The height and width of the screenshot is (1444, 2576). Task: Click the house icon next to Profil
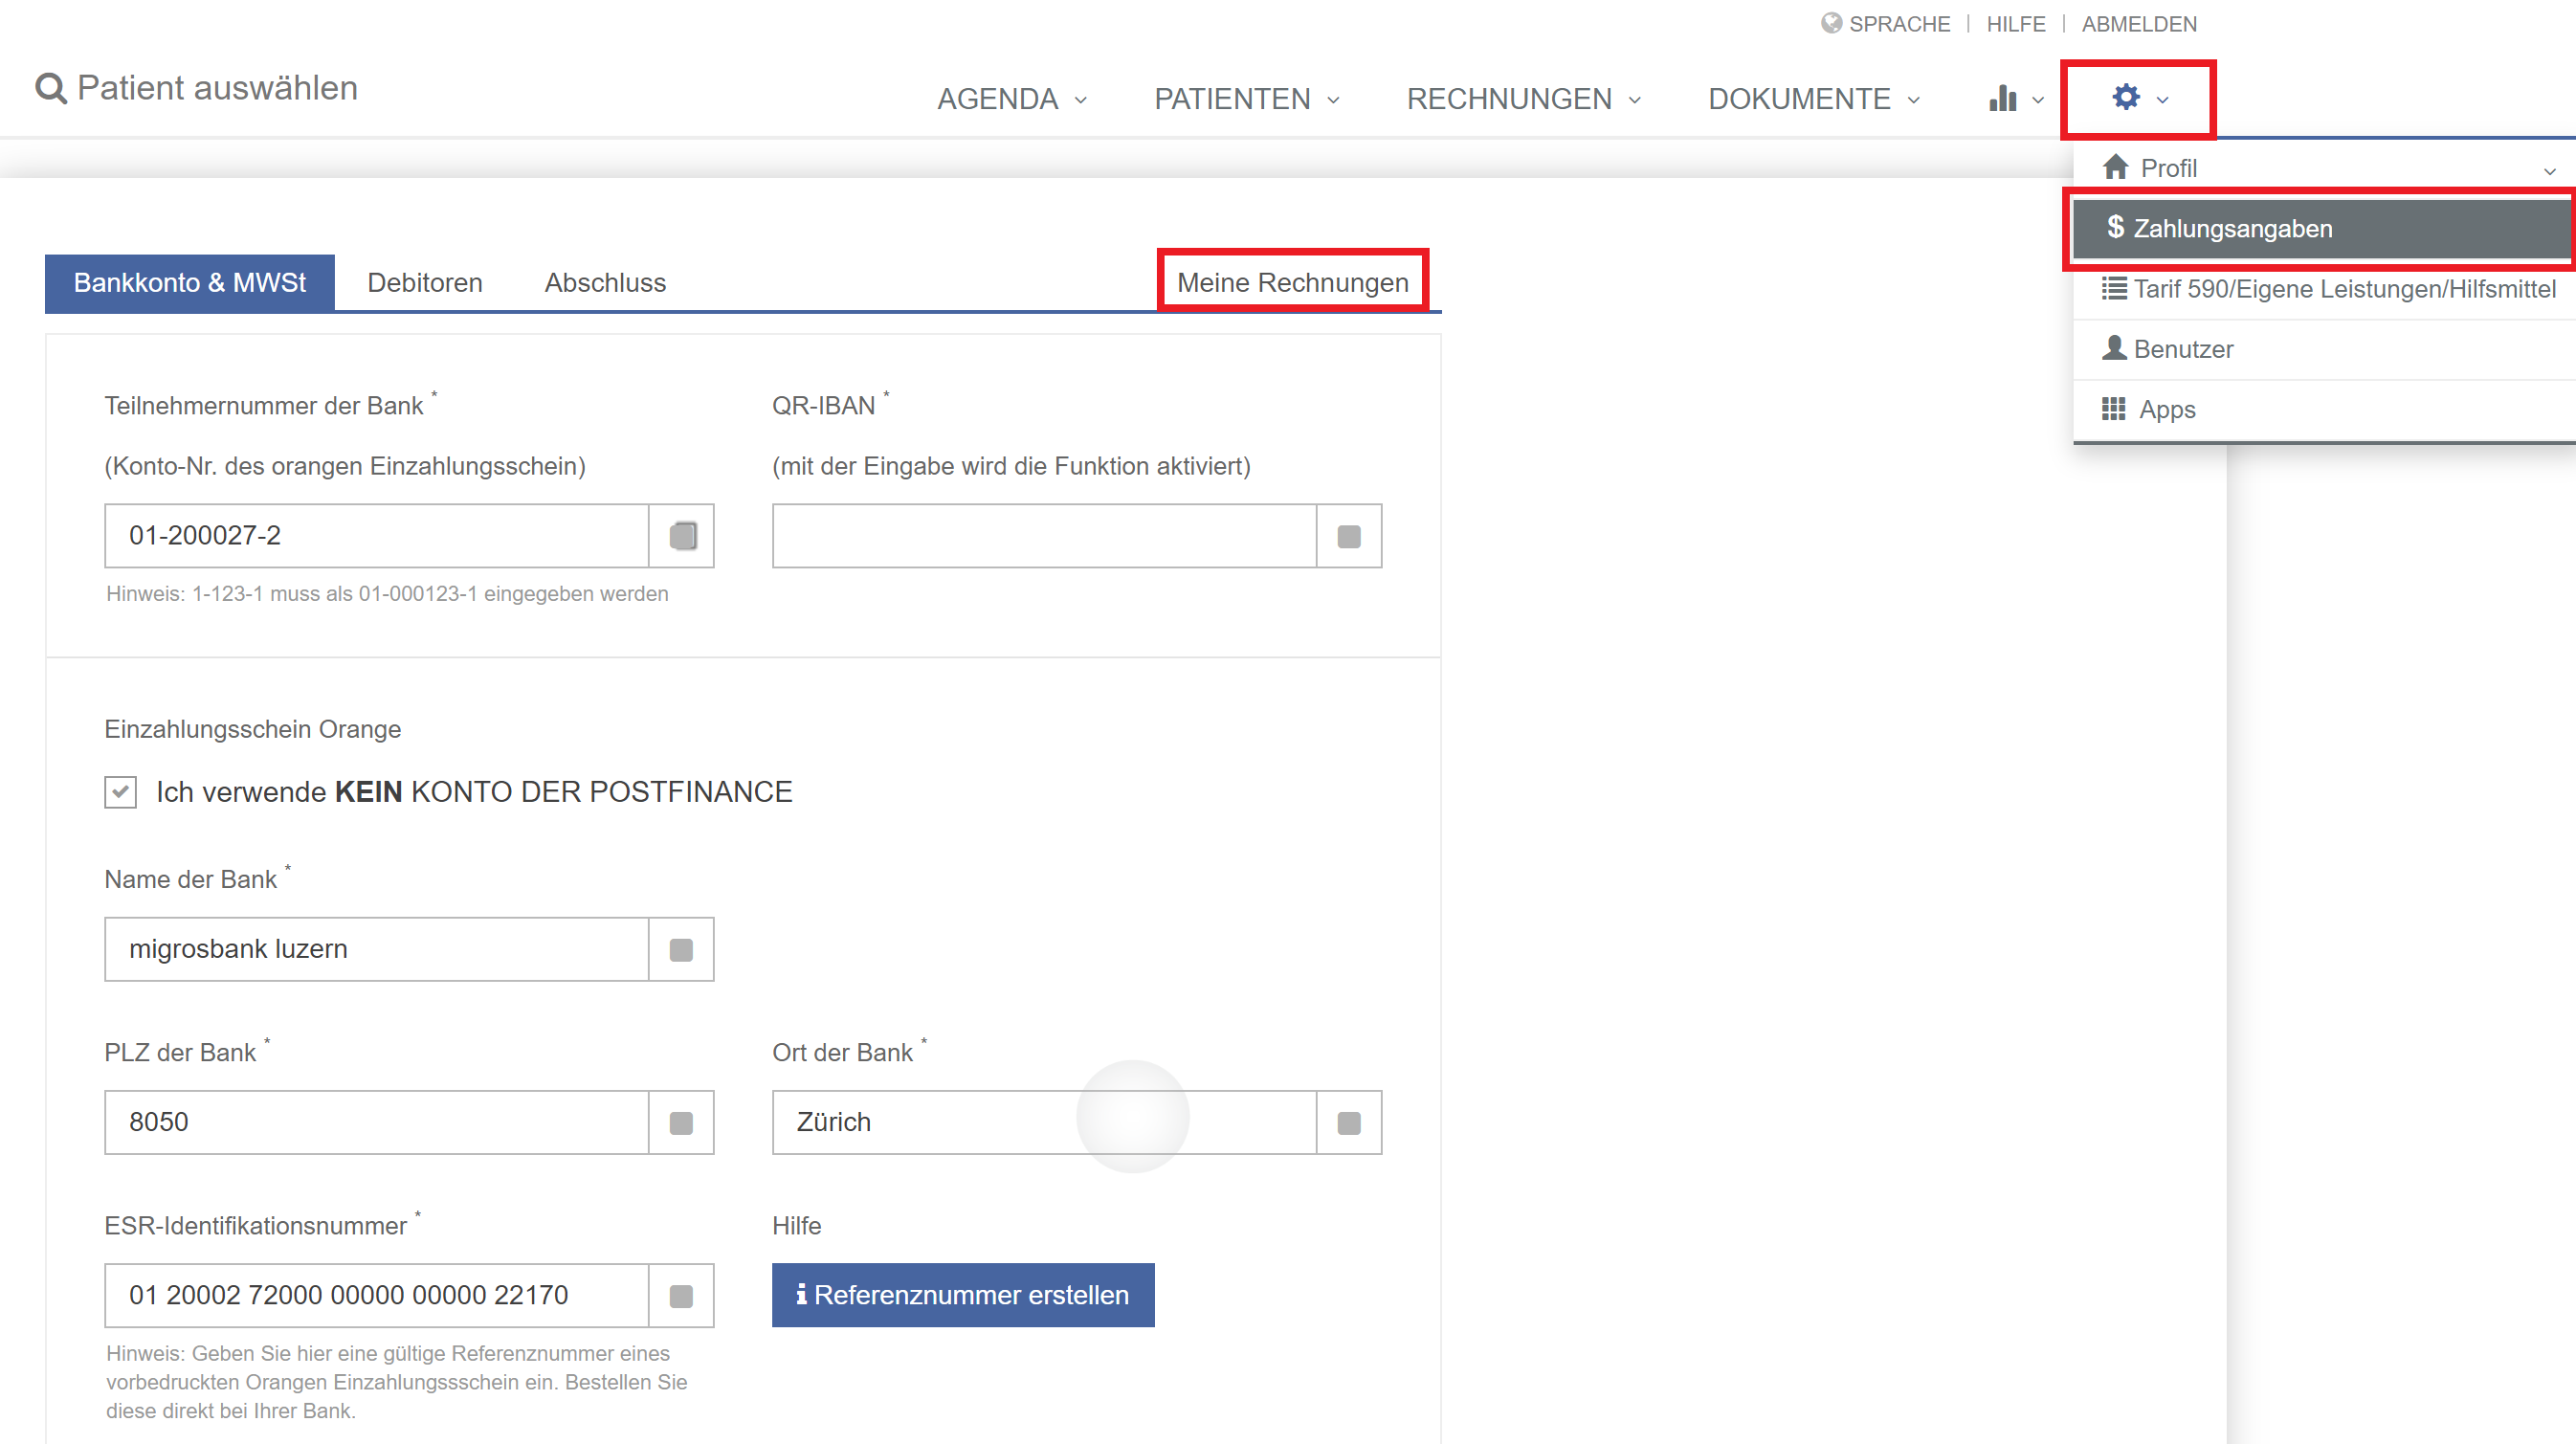pos(2115,167)
